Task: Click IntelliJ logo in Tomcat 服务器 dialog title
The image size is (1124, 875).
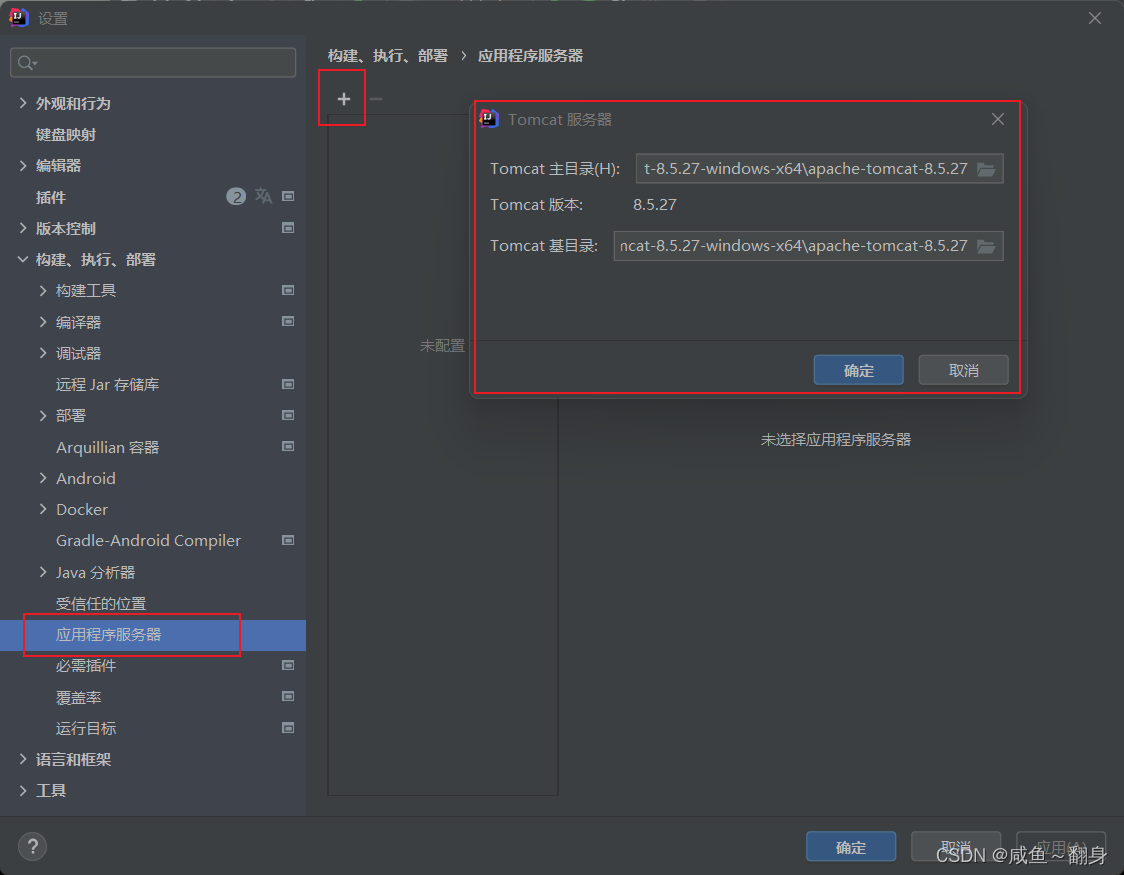Action: (x=489, y=119)
